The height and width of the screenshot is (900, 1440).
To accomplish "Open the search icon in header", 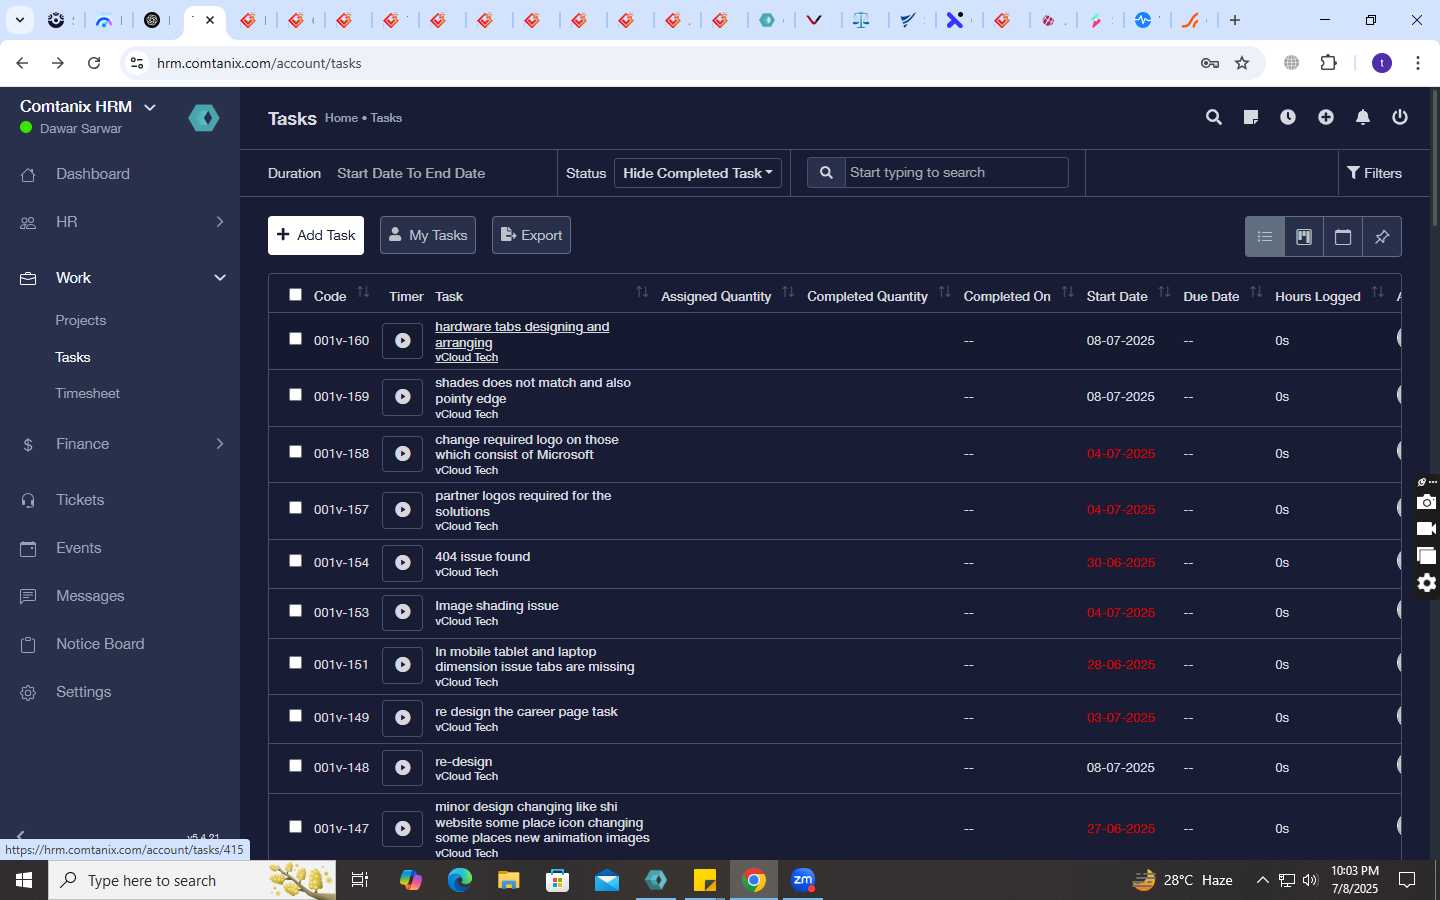I will click(x=1214, y=118).
